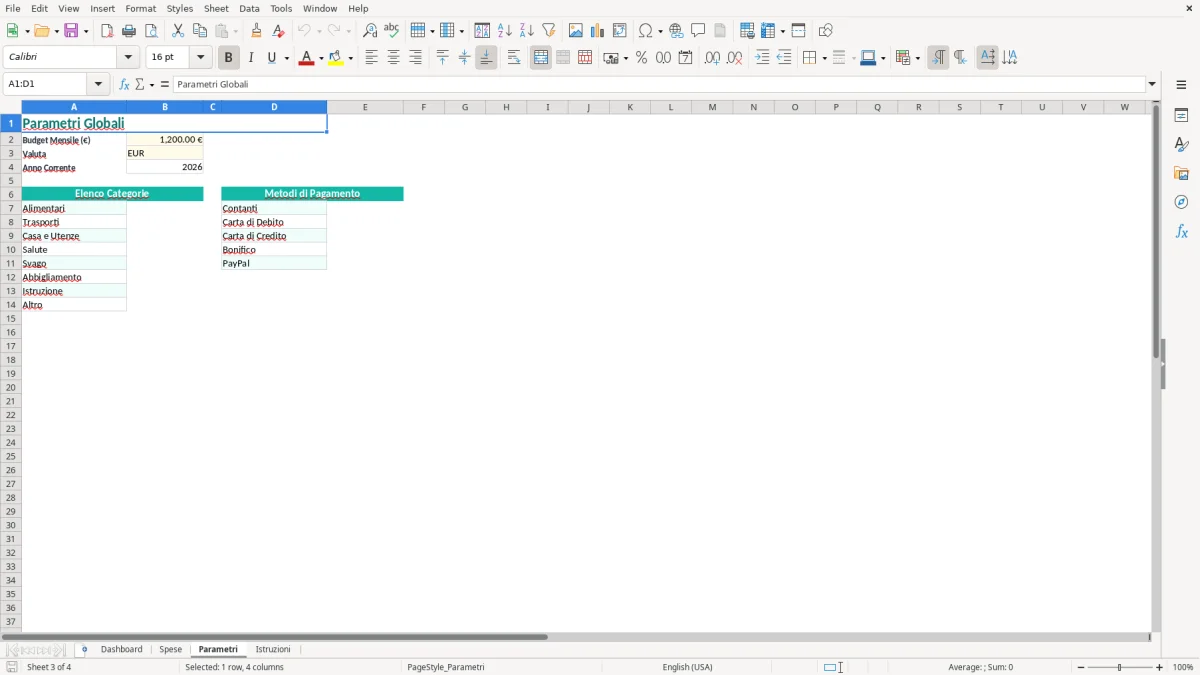
Task: Open the highlight color dropdown arrow
Action: (350, 58)
